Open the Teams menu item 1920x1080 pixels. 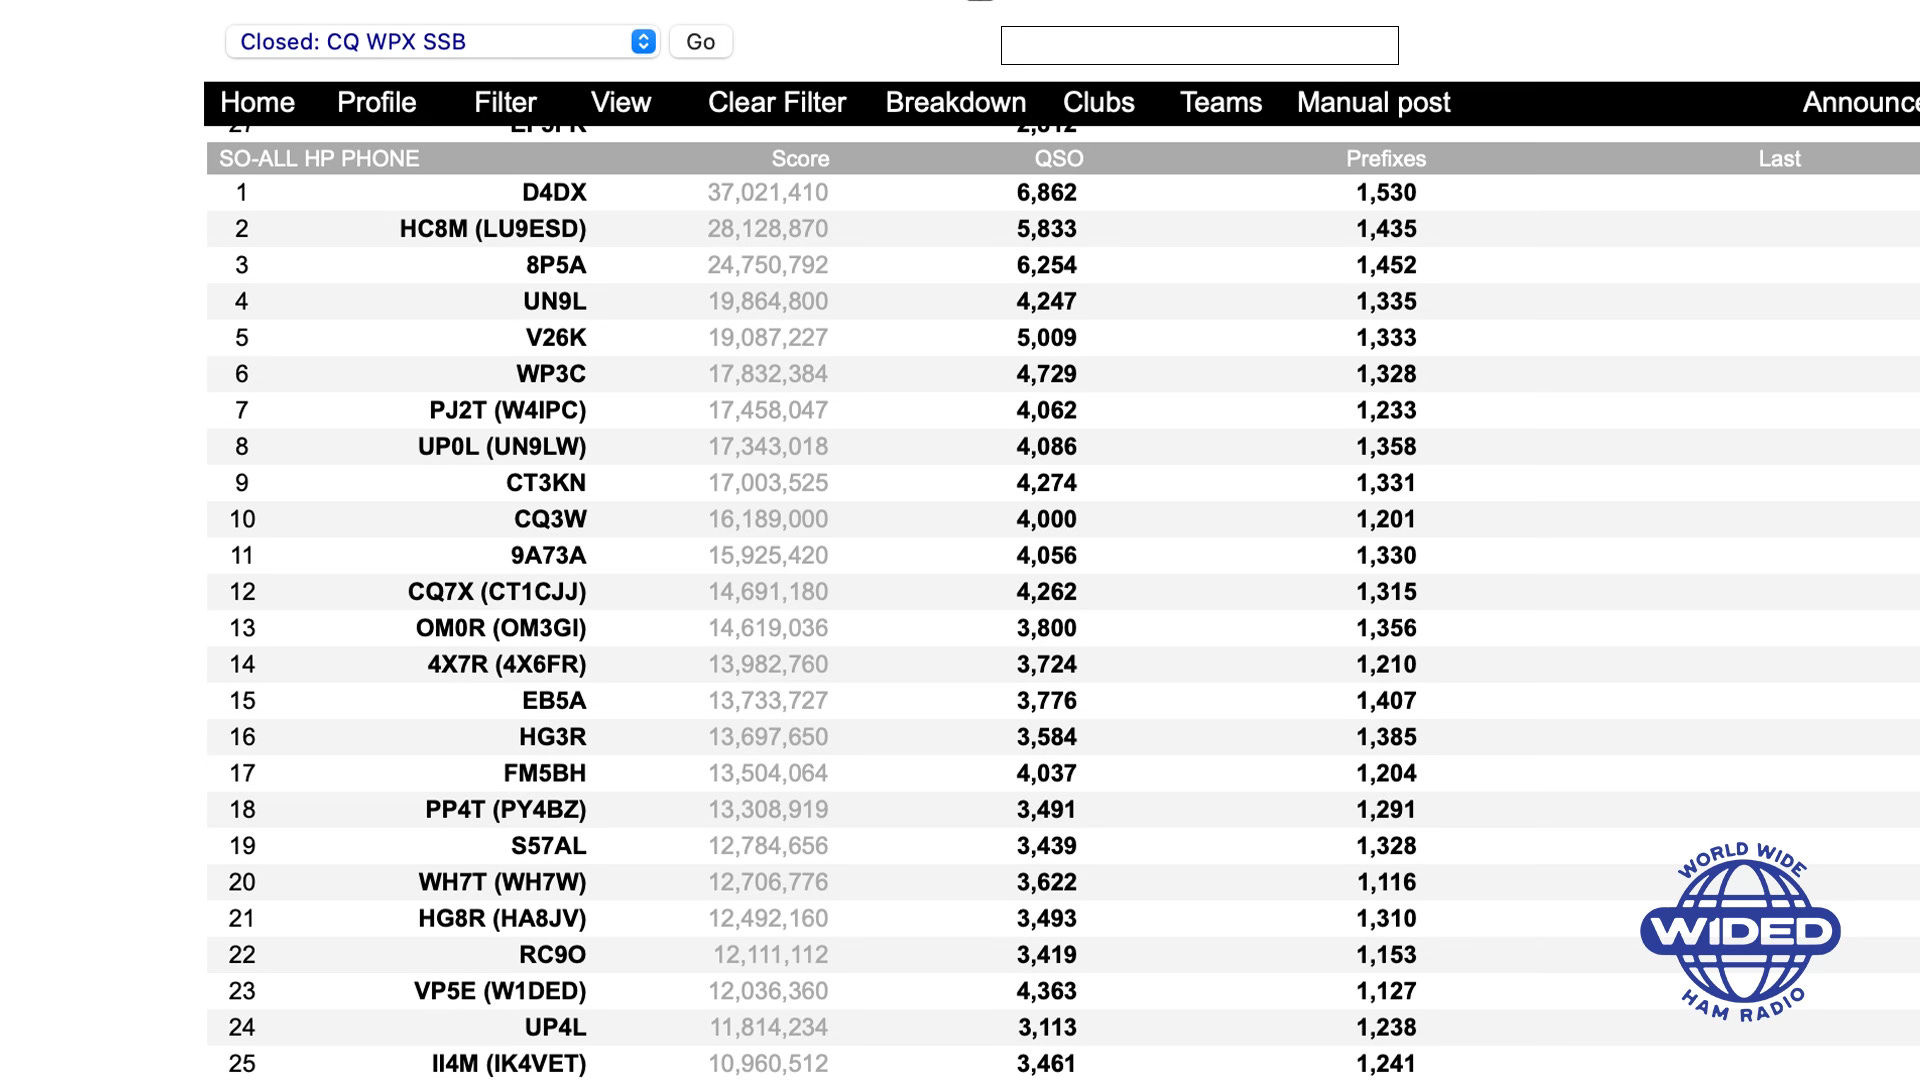[x=1221, y=102]
